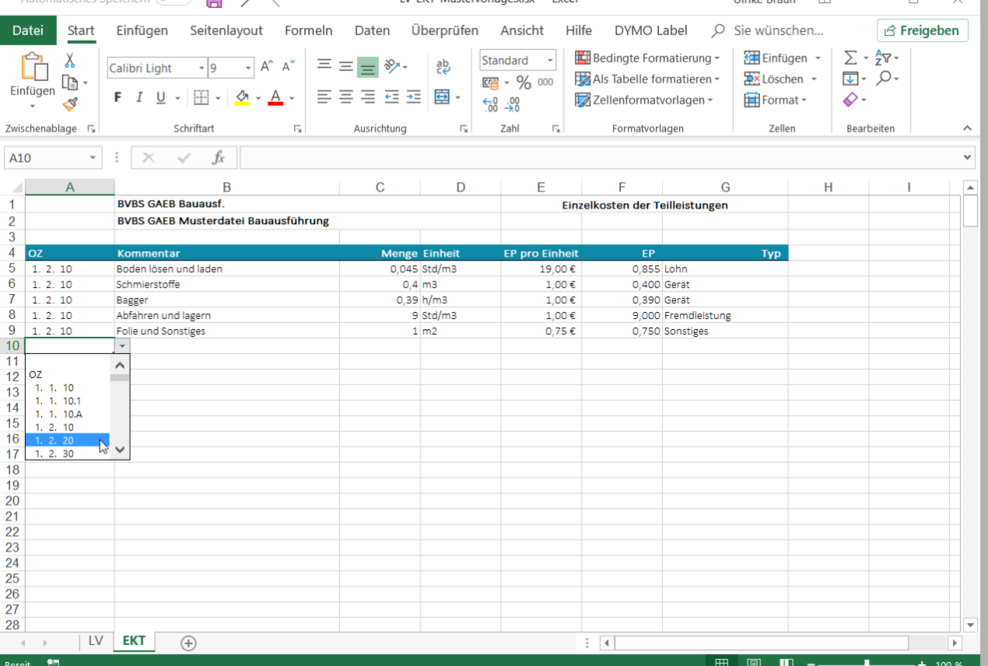The image size is (988, 666).
Task: Click the insert function fx icon
Action: (x=218, y=158)
